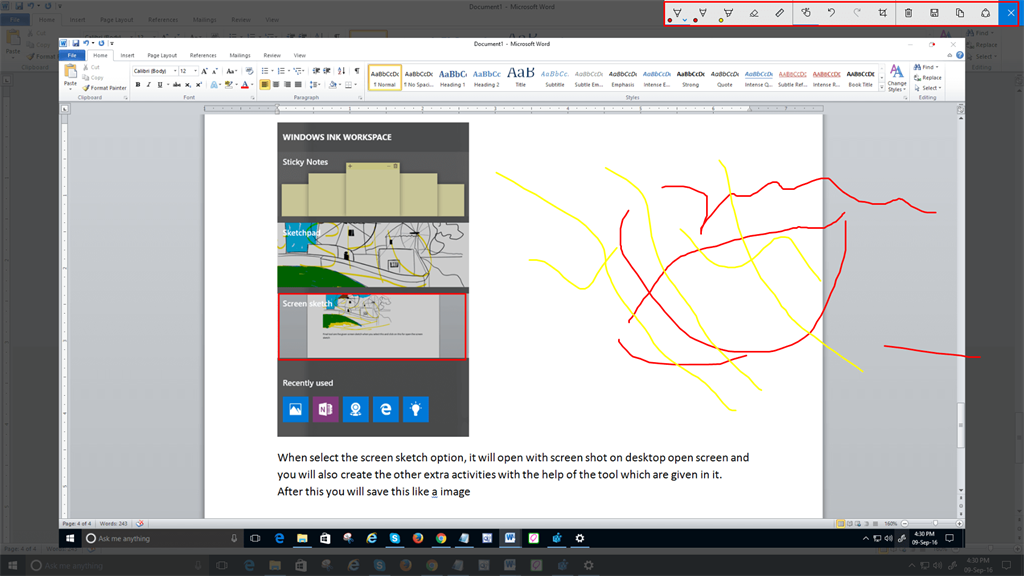This screenshot has height=576, width=1024.
Task: Apply the No Spacing style
Action: pyautogui.click(x=419, y=78)
